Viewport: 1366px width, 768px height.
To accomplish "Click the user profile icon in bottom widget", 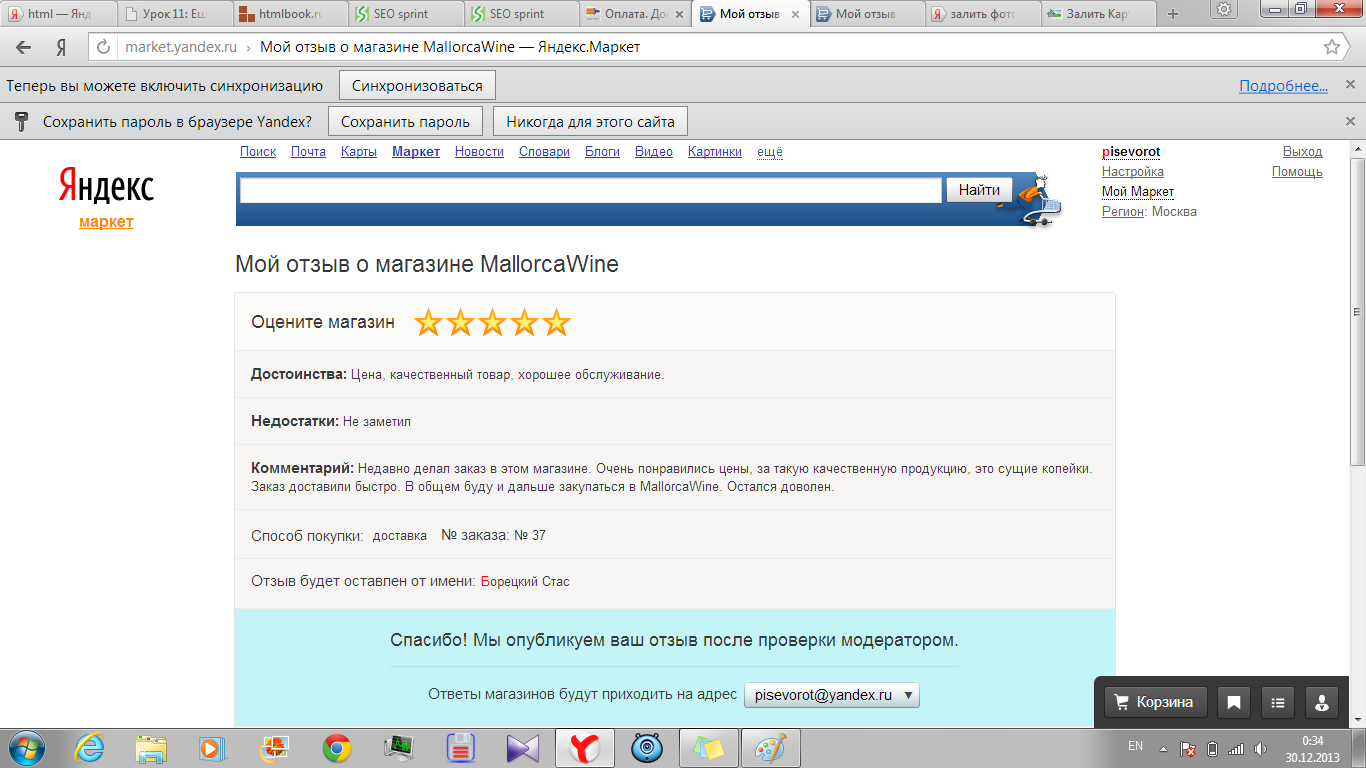I will point(1322,702).
